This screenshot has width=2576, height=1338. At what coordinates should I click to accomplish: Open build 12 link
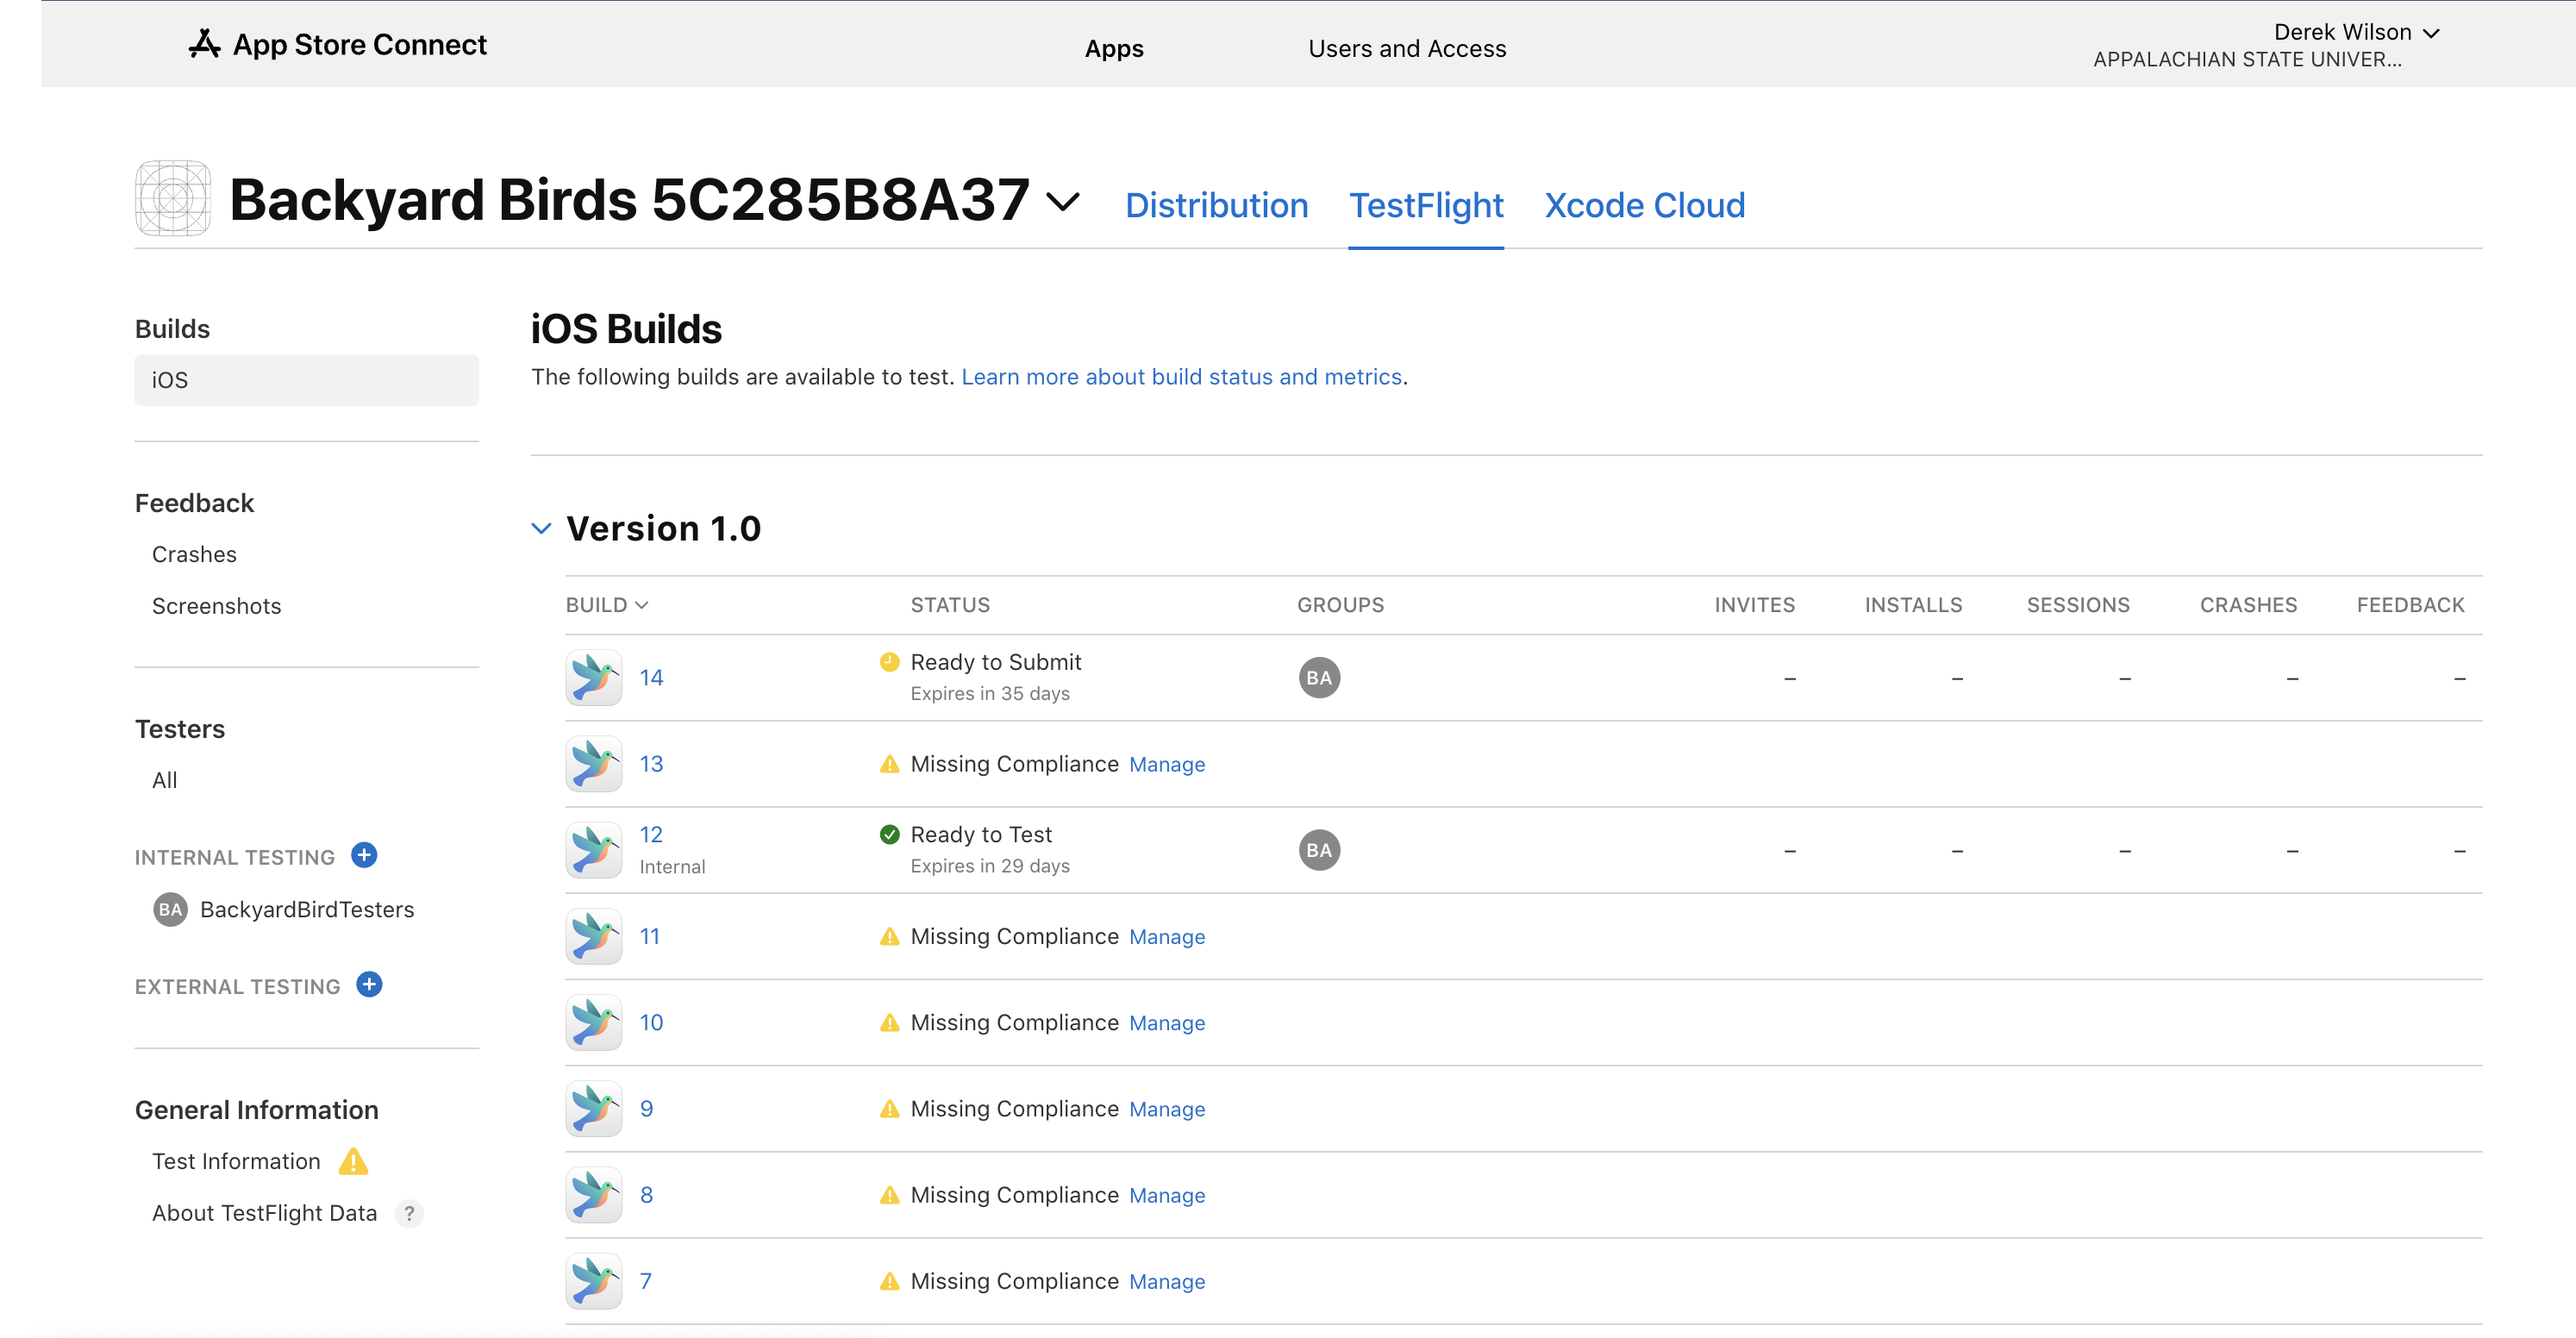(651, 834)
